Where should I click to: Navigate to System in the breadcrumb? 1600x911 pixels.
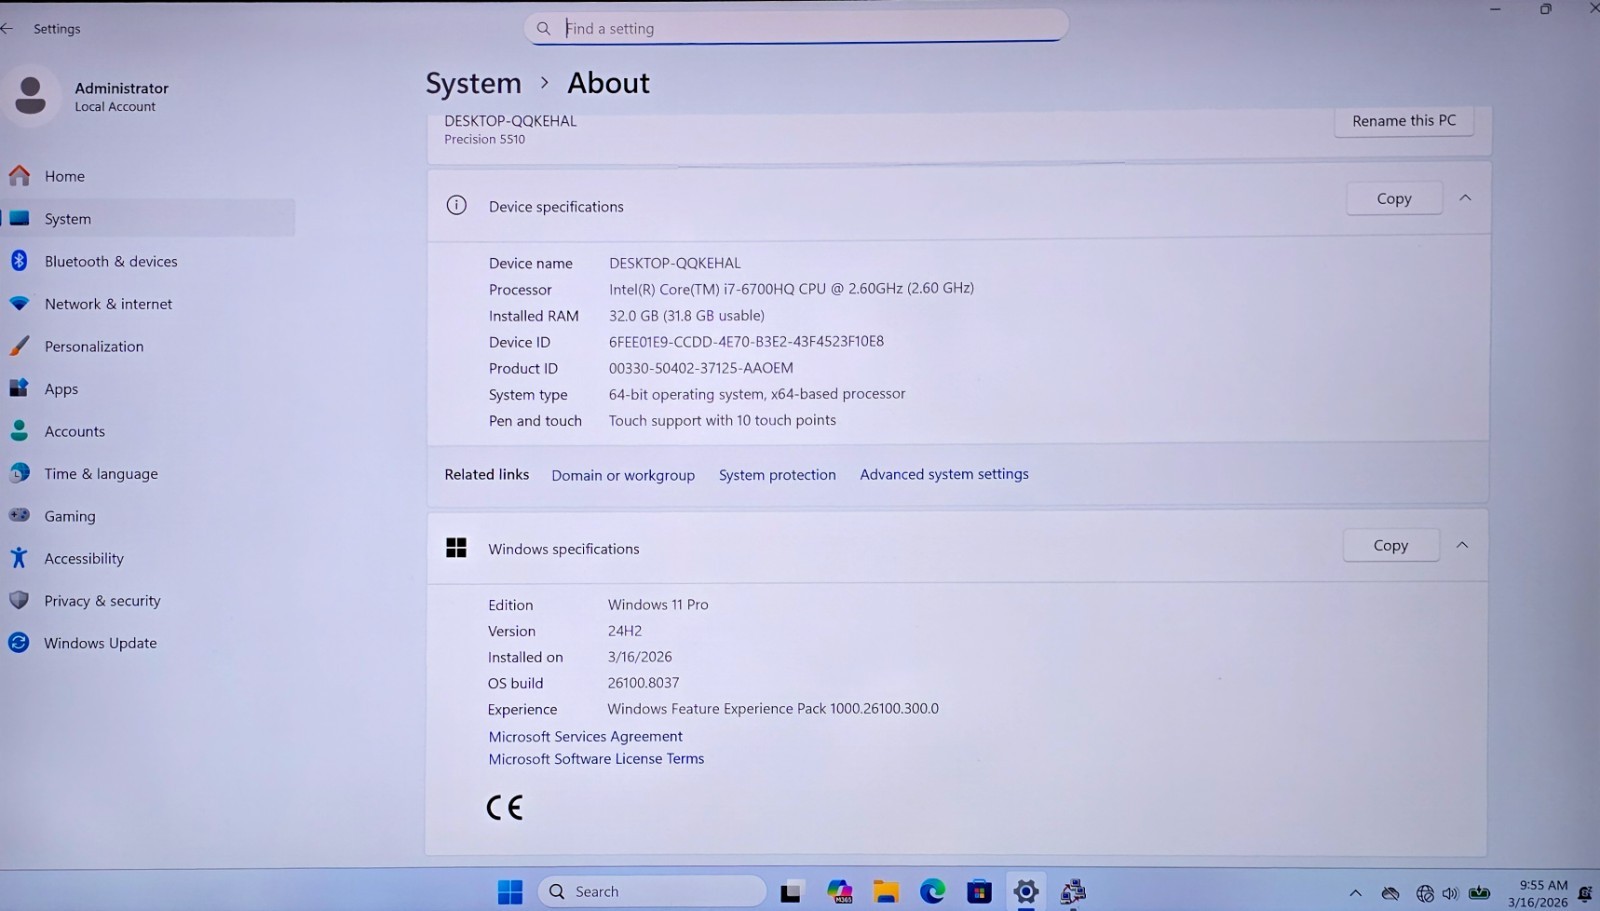click(473, 83)
